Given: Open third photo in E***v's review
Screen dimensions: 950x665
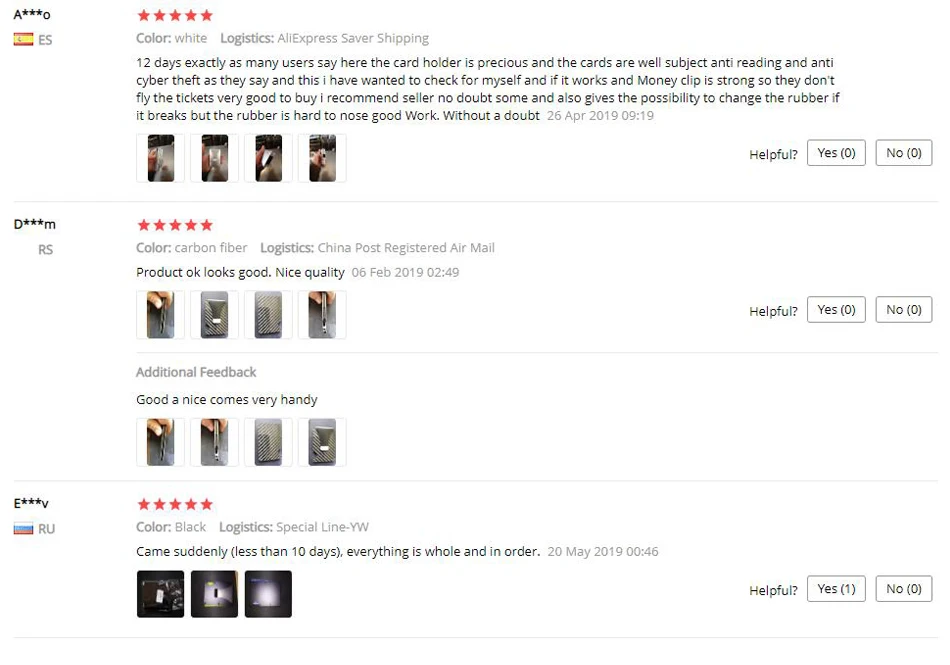Looking at the screenshot, I should tap(268, 594).
